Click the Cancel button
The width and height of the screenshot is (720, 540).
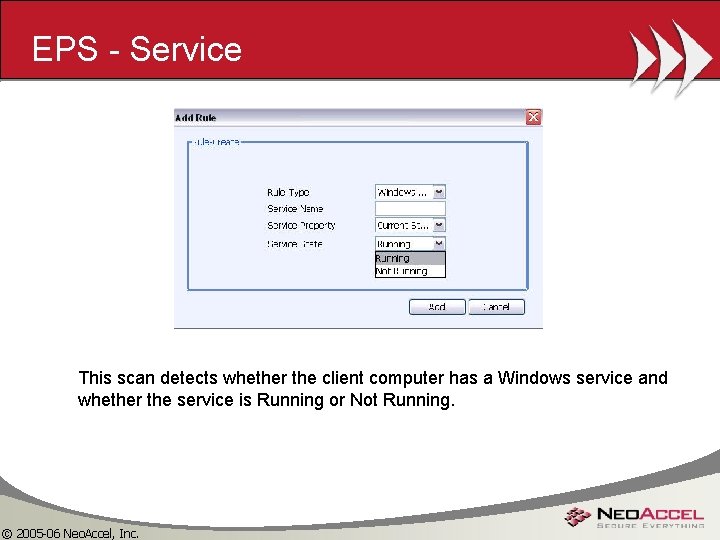point(496,307)
